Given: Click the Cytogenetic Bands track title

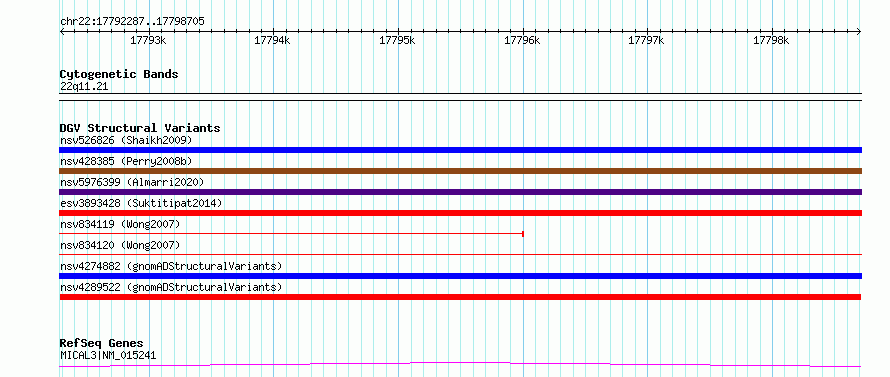Looking at the screenshot, I should click(119, 74).
